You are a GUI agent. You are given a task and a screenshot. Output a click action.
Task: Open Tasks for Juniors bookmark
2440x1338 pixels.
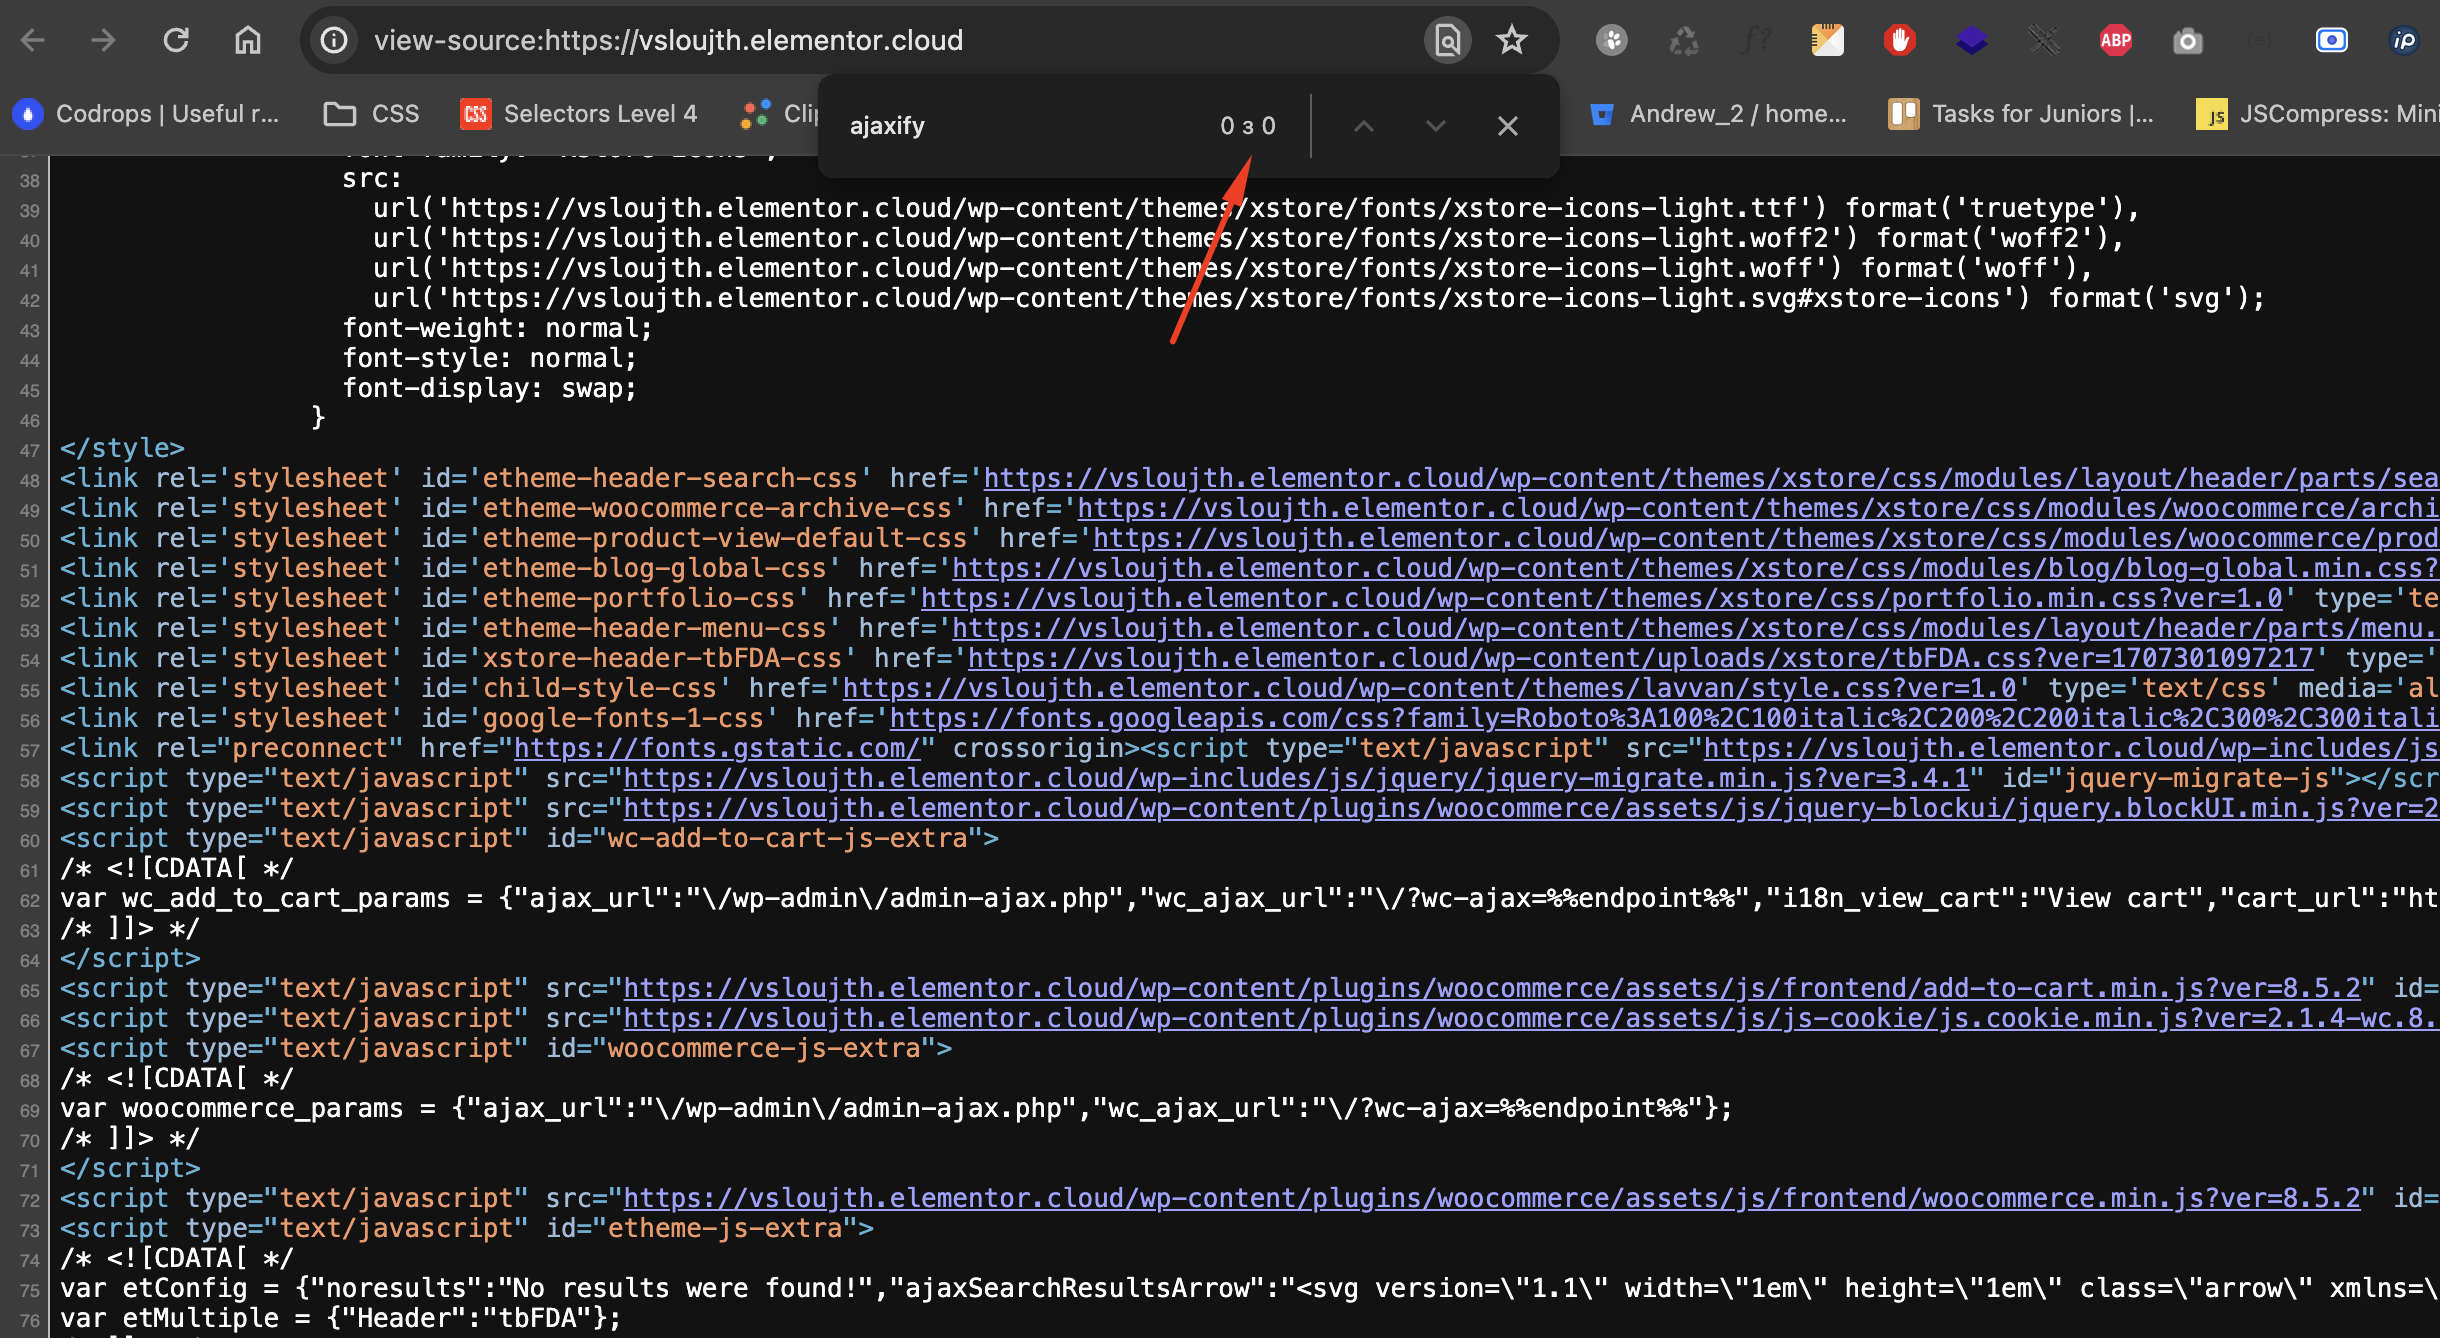(x=2021, y=114)
